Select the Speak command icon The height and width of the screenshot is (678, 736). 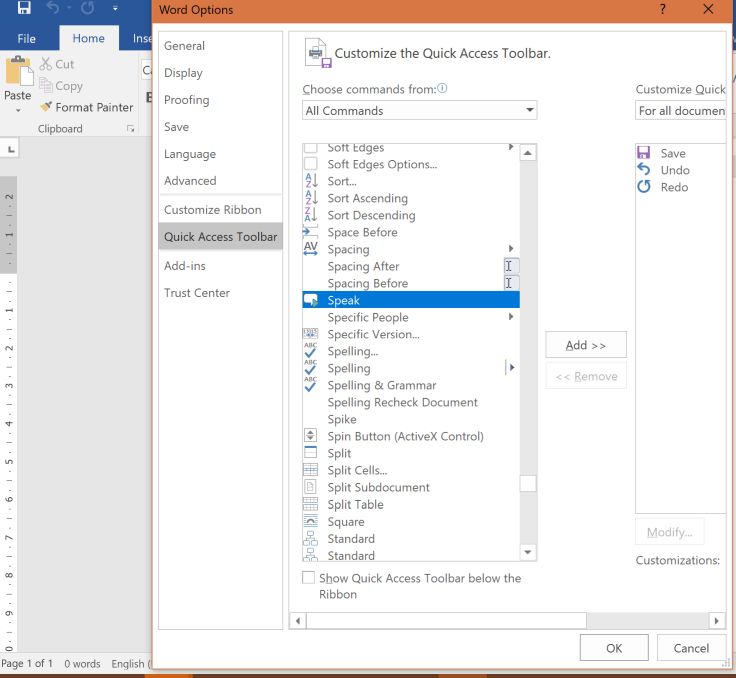311,300
